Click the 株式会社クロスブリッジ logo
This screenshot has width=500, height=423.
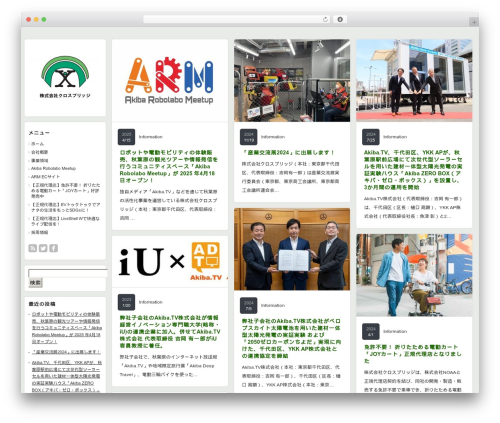click(65, 77)
